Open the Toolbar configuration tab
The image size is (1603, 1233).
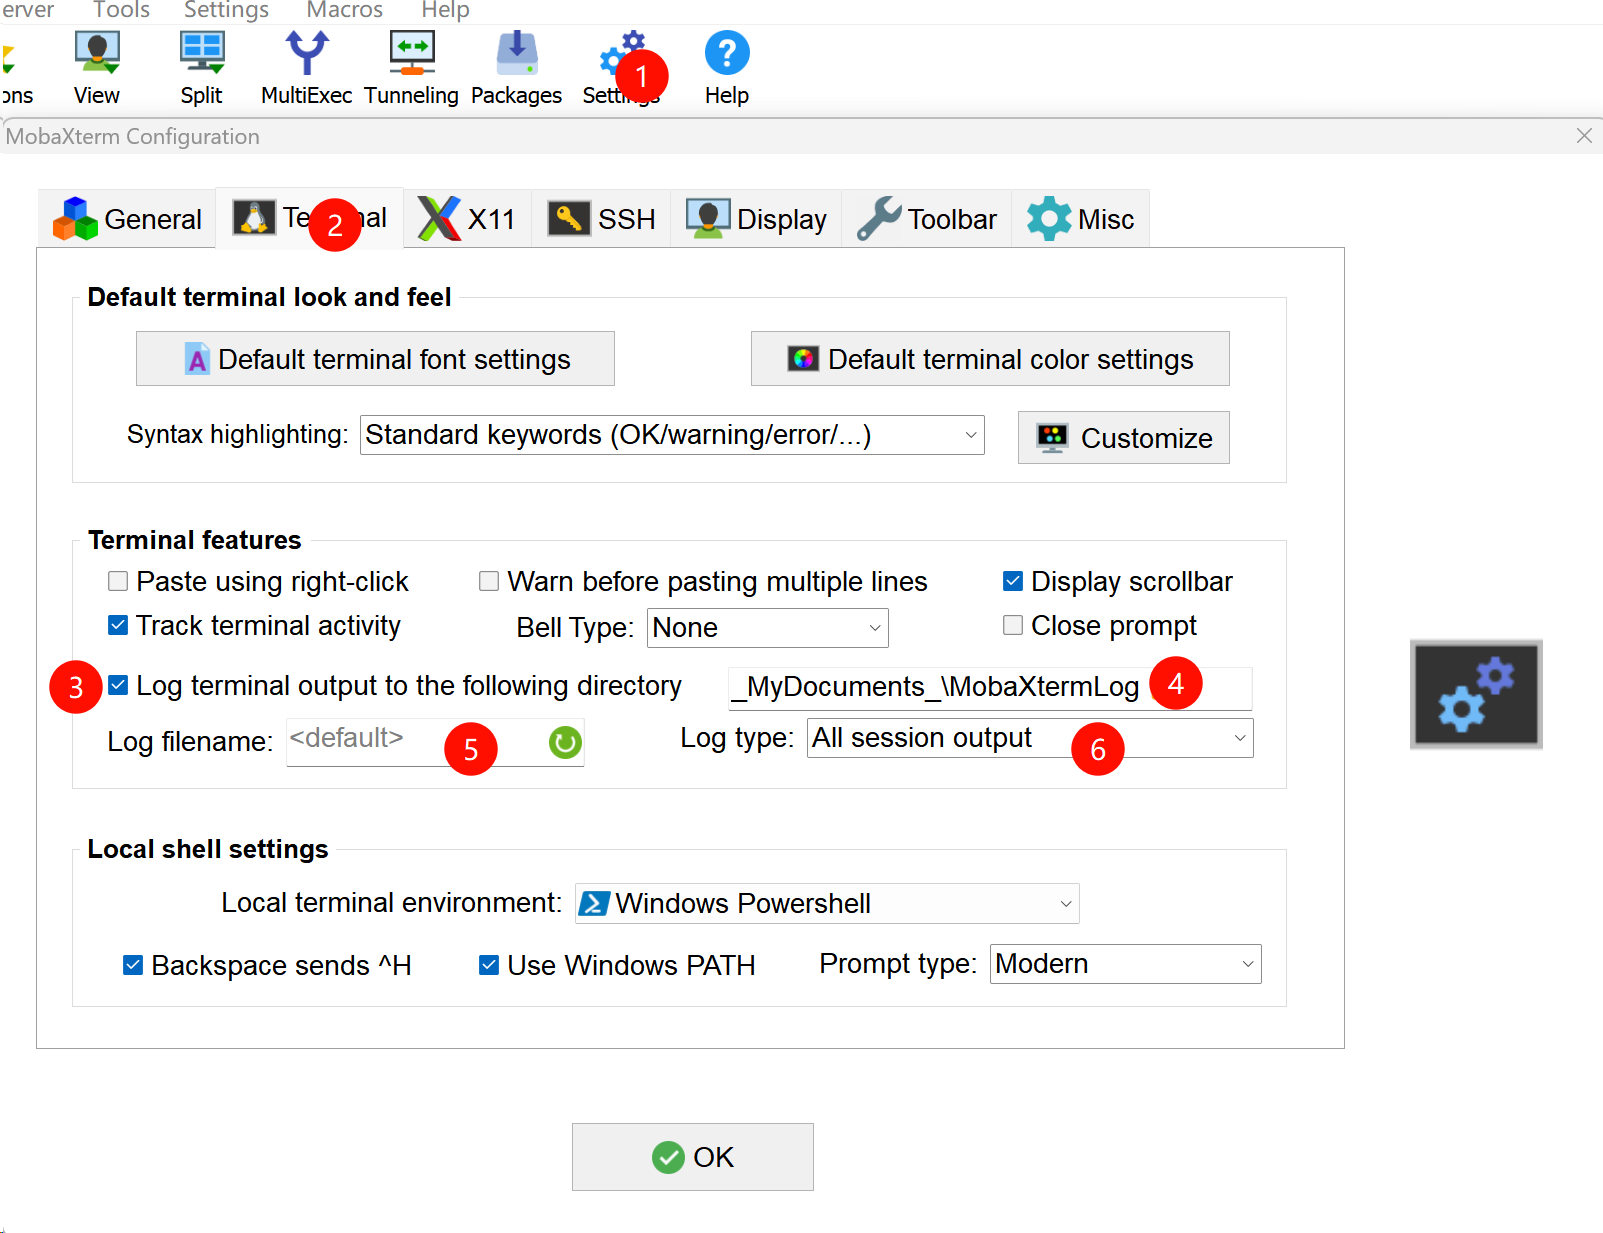[x=927, y=219]
